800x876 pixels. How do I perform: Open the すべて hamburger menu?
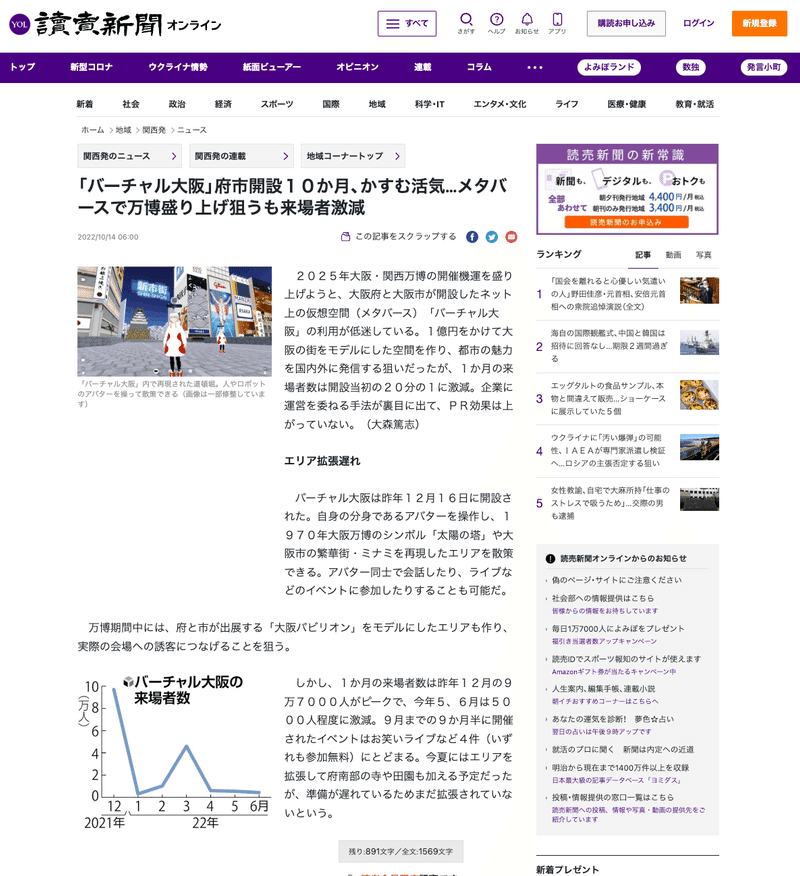[x=407, y=23]
